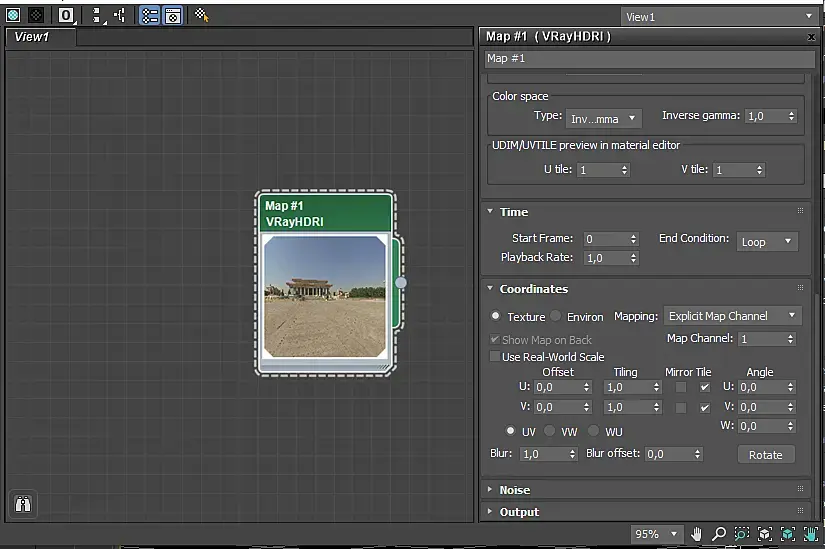Click the Lay Out Children icon
825x549 pixels.
(x=119, y=16)
